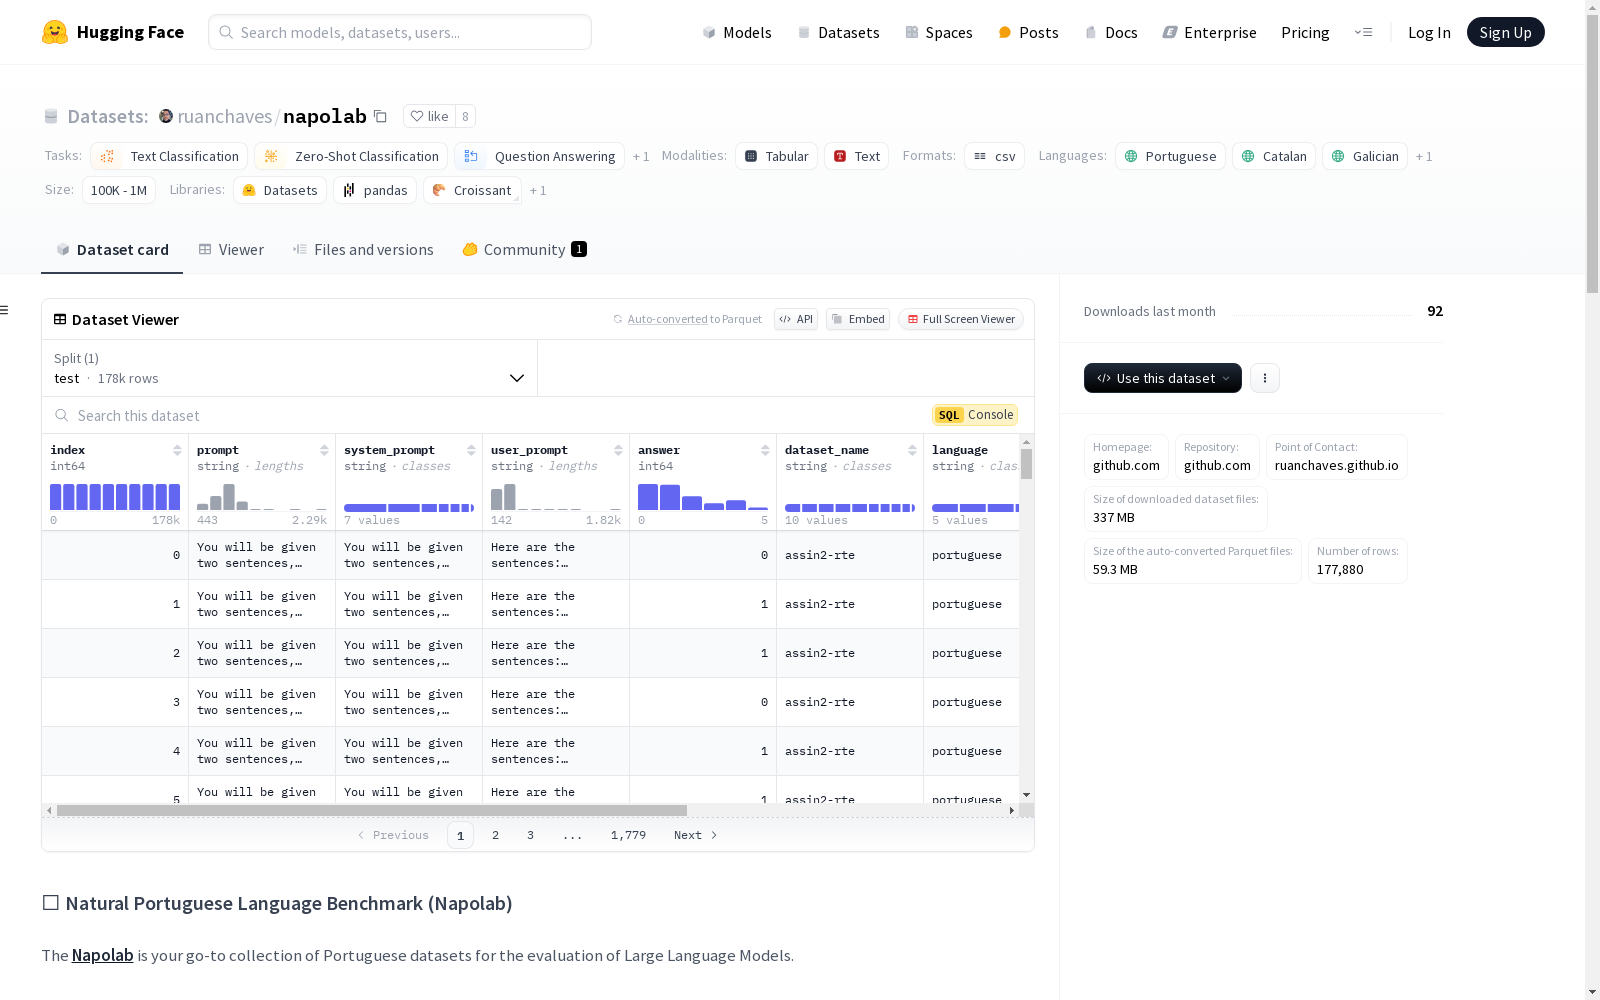The height and width of the screenshot is (1000, 1600).
Task: Click the Log In link
Action: click(1429, 32)
